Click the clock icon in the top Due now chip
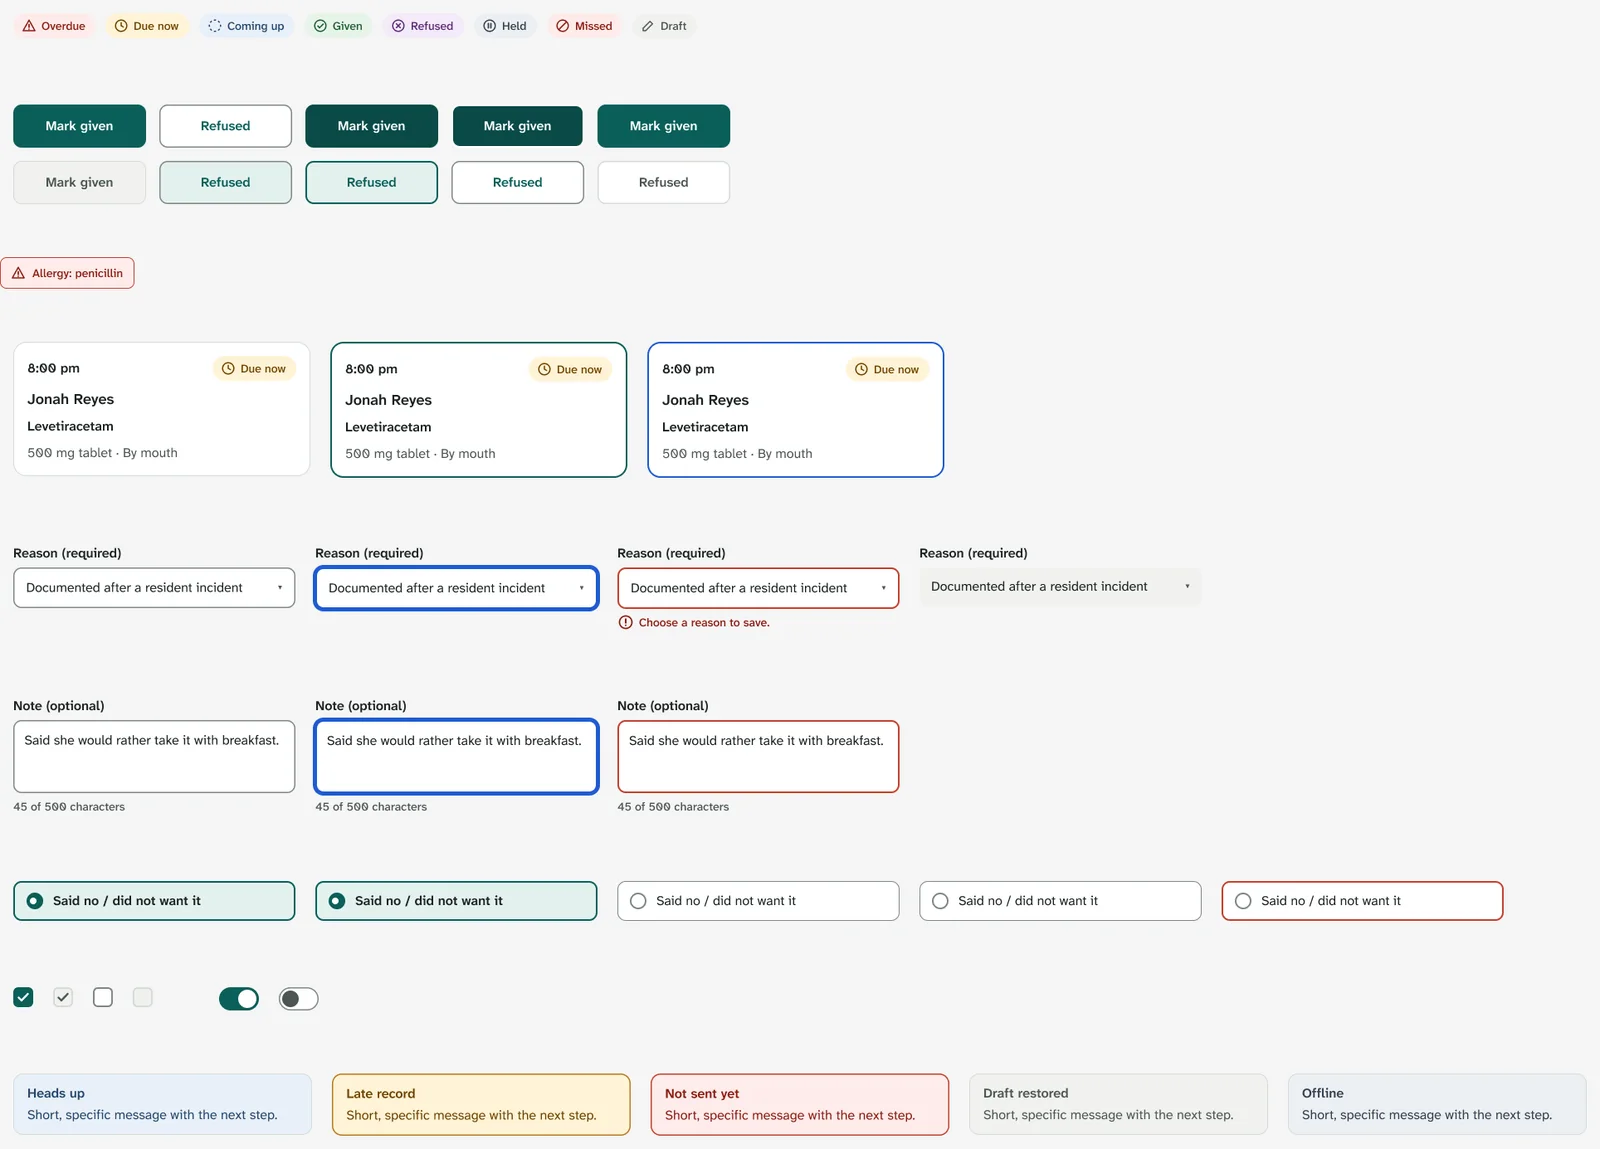Image resolution: width=1600 pixels, height=1149 pixels. [121, 26]
